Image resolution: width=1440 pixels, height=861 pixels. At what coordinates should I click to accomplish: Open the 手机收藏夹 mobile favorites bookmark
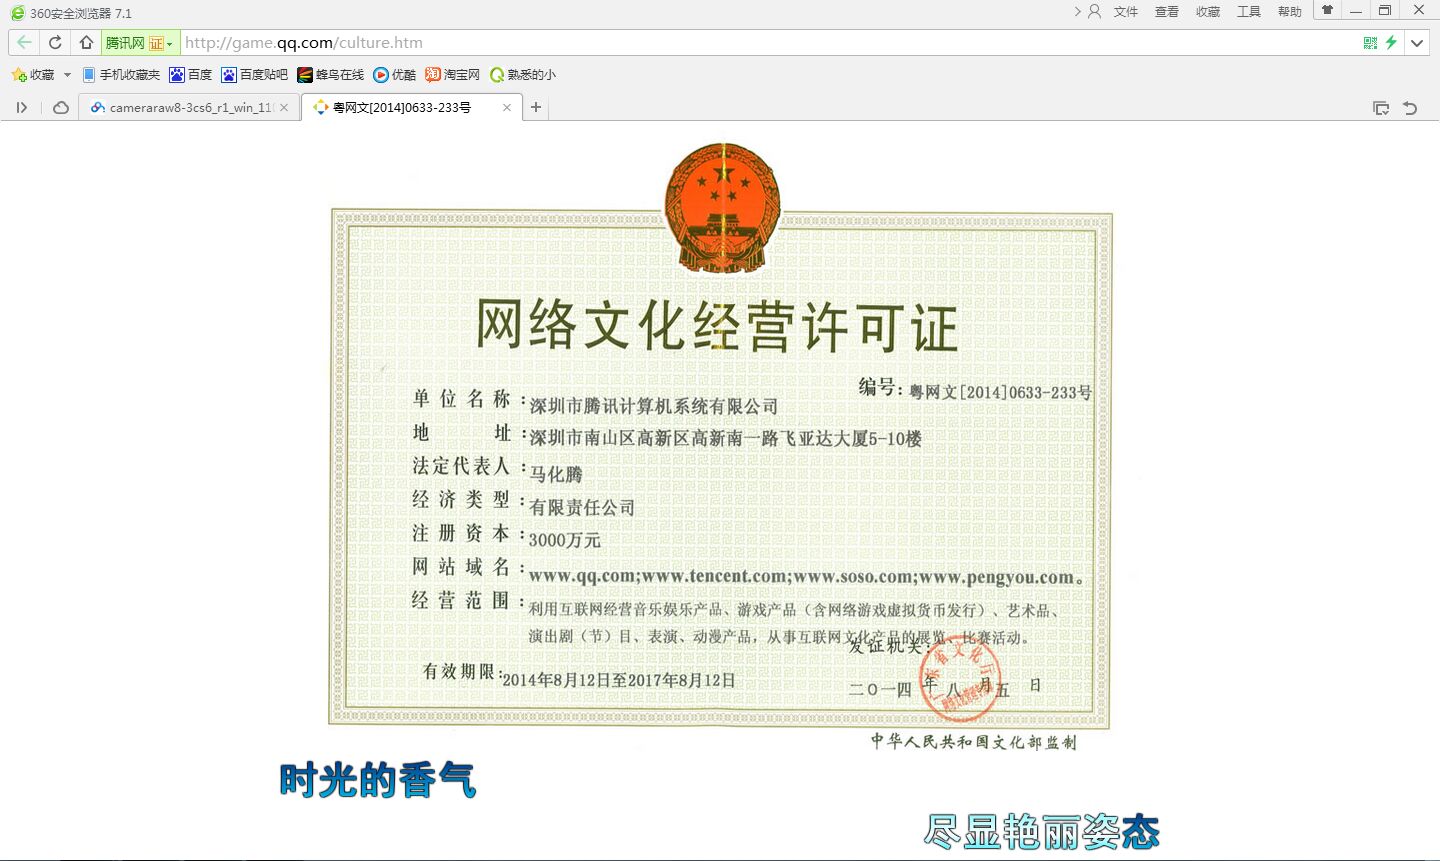(x=121, y=75)
